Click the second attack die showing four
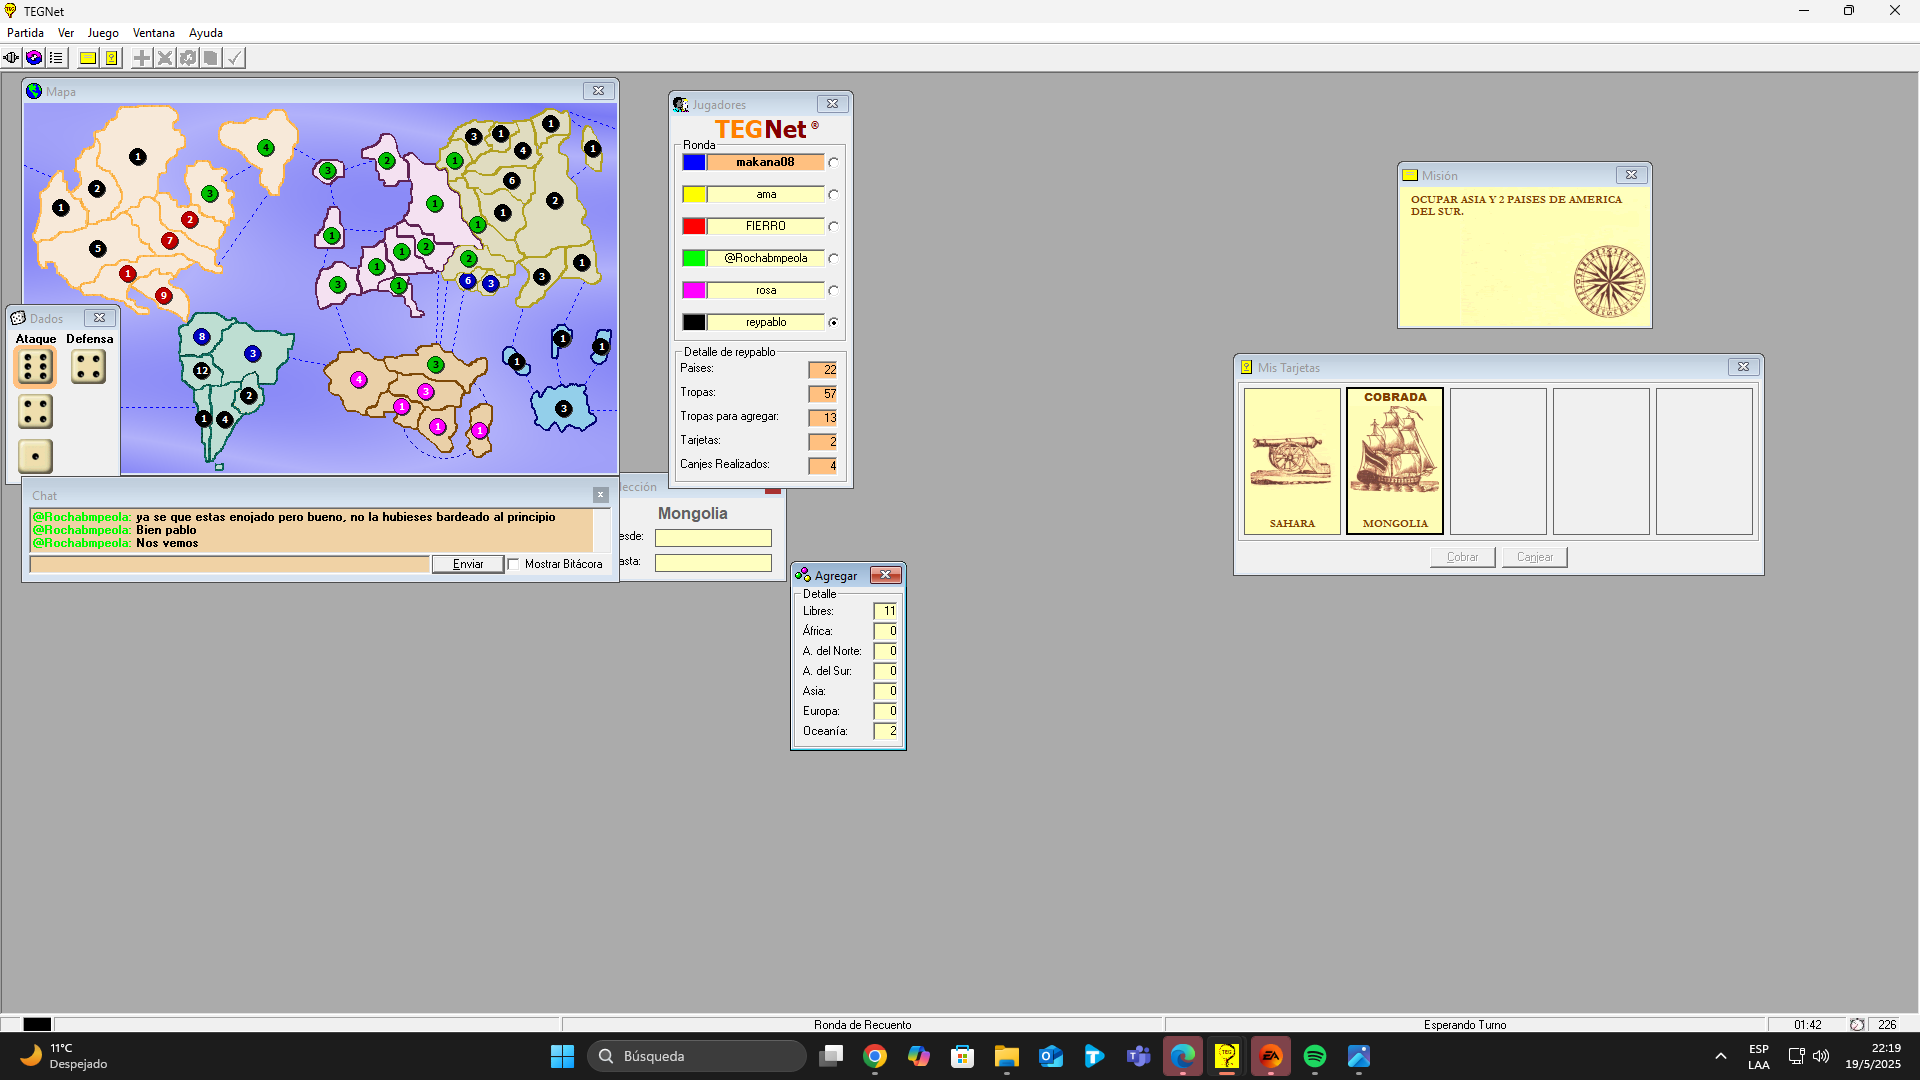The image size is (1920, 1080). (x=35, y=412)
